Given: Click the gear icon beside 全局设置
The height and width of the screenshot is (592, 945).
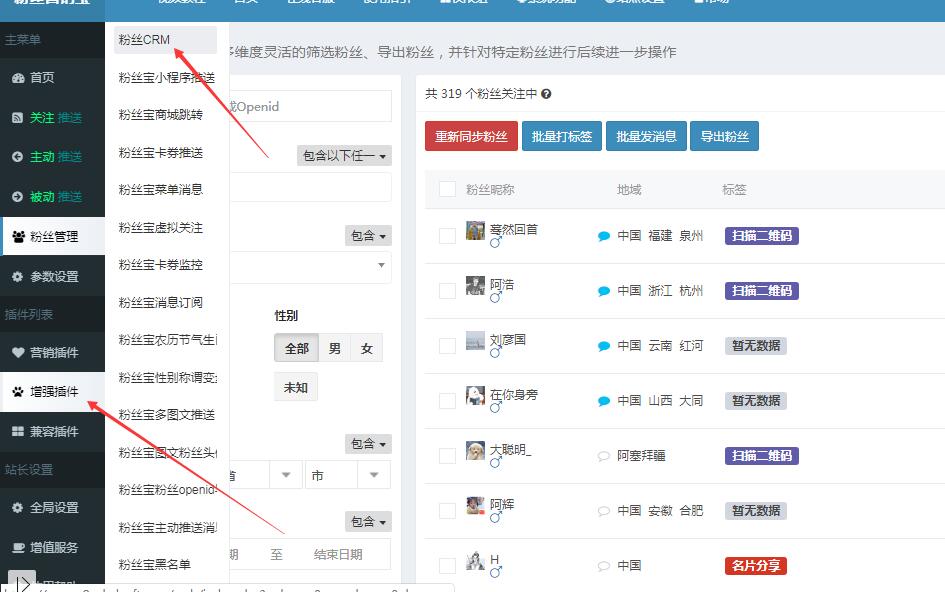Looking at the screenshot, I should coord(17,508).
